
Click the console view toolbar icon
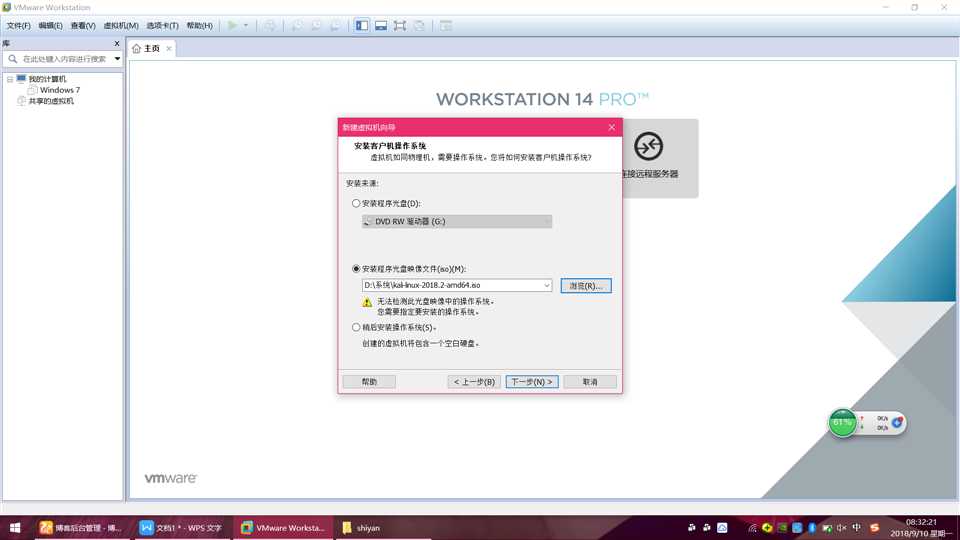tap(446, 26)
